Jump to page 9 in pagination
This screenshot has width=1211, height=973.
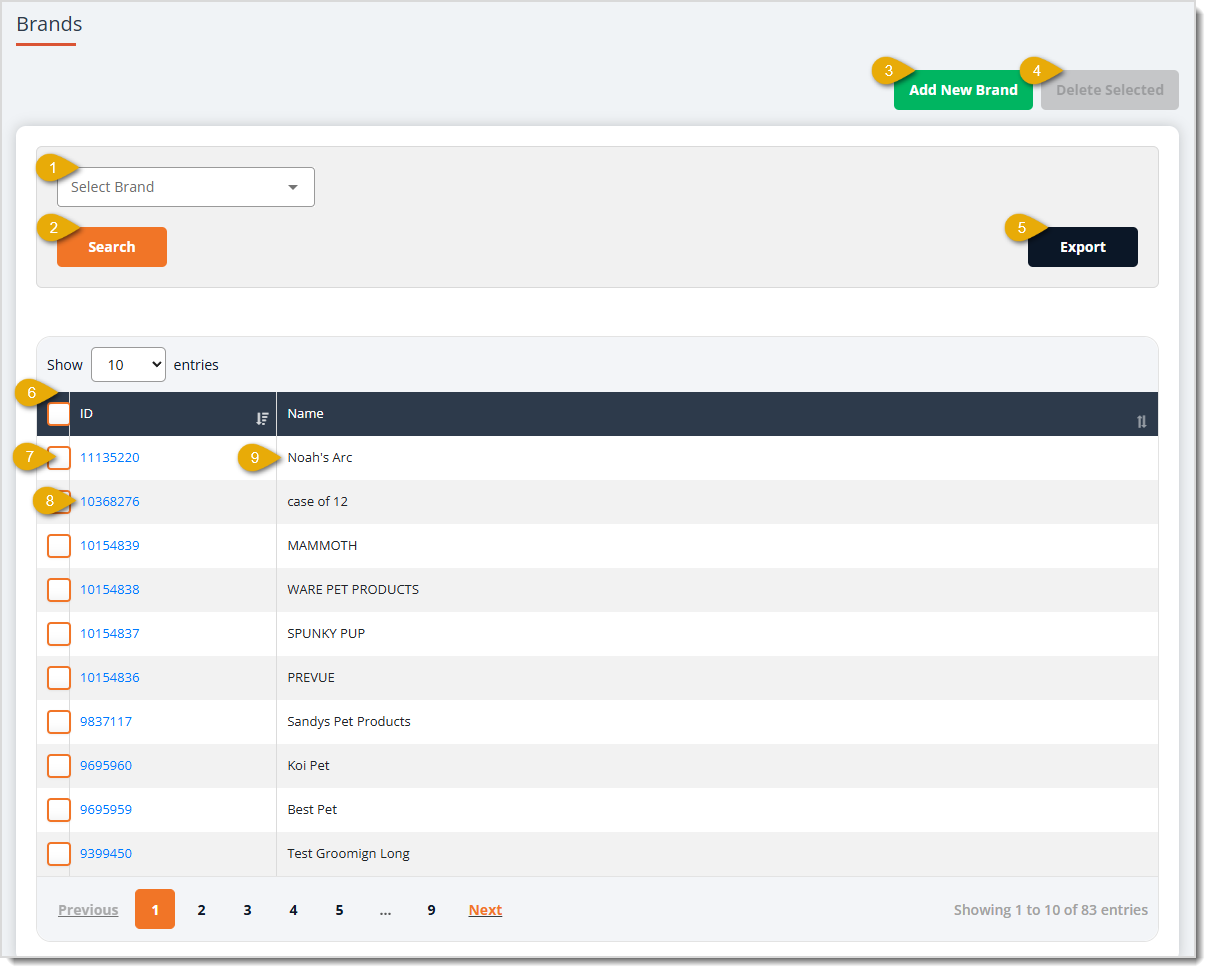pos(431,909)
